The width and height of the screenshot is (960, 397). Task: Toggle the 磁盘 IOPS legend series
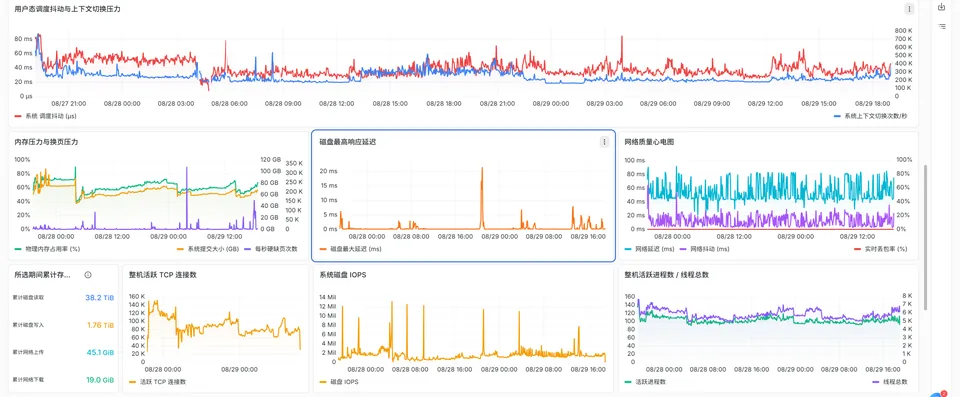[x=339, y=382]
